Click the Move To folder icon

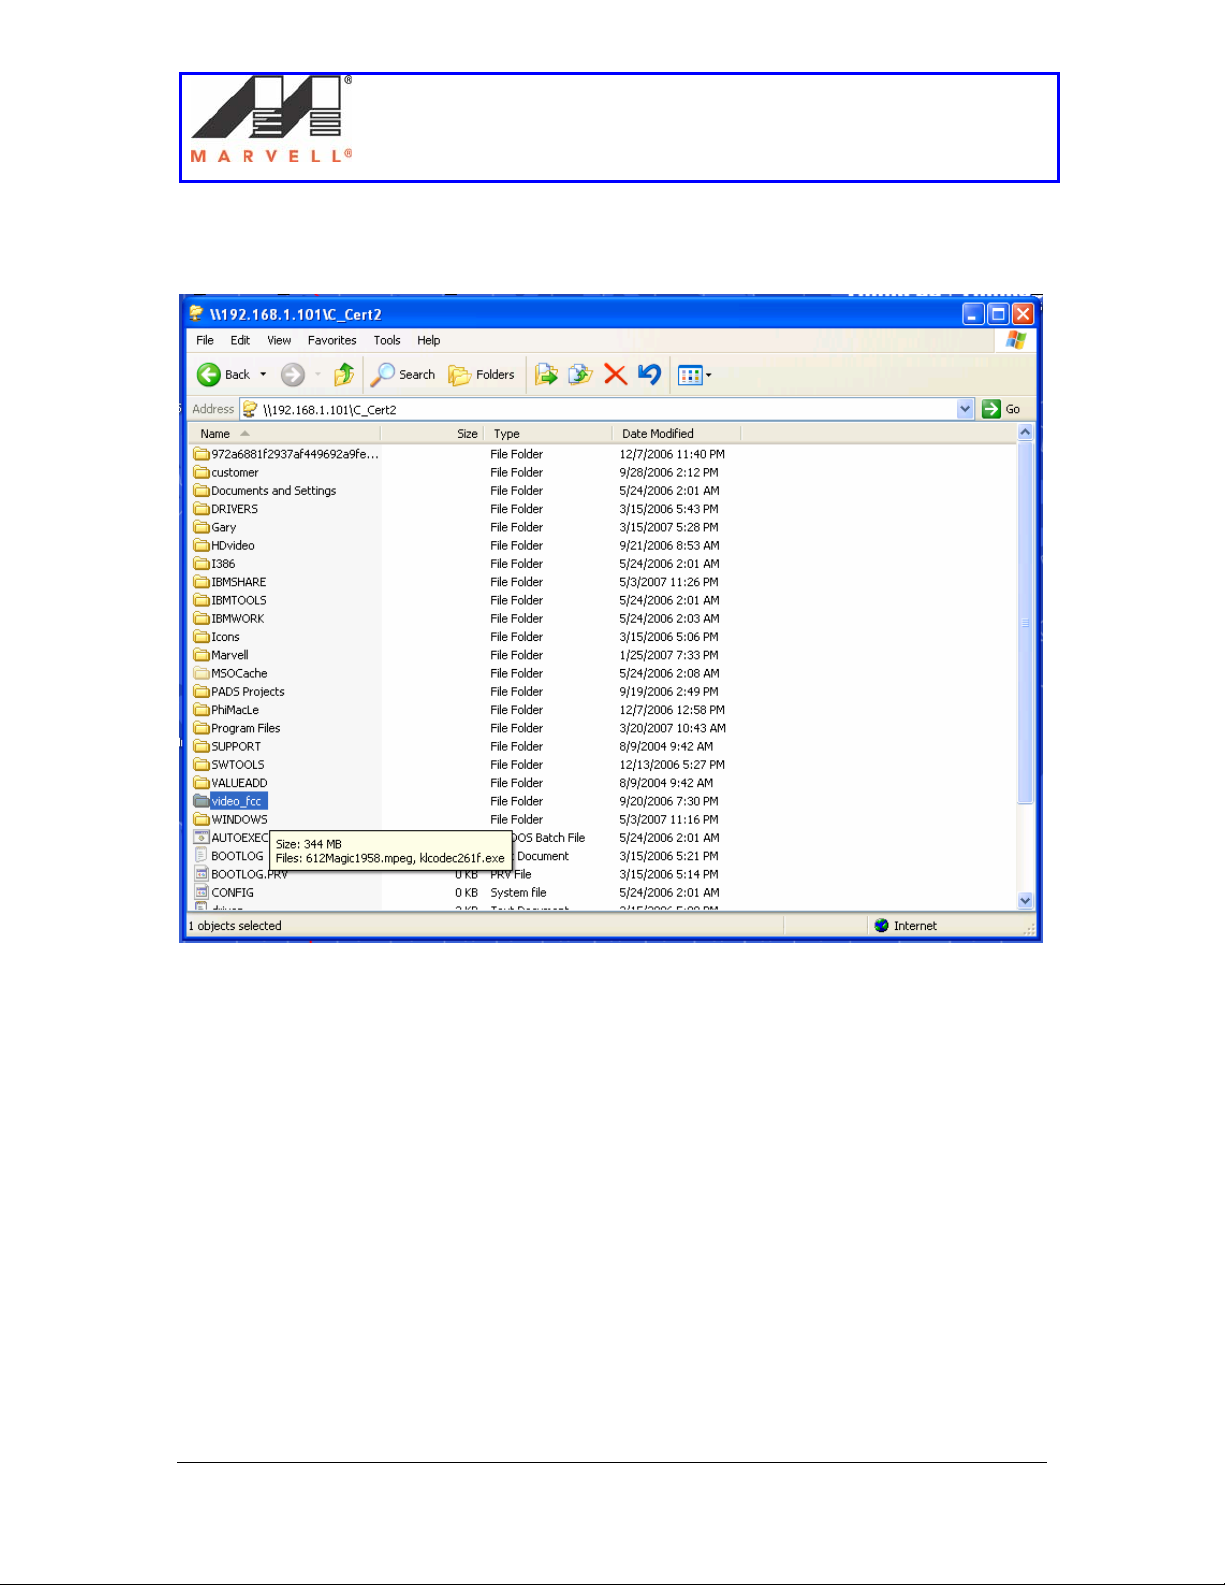[546, 375]
